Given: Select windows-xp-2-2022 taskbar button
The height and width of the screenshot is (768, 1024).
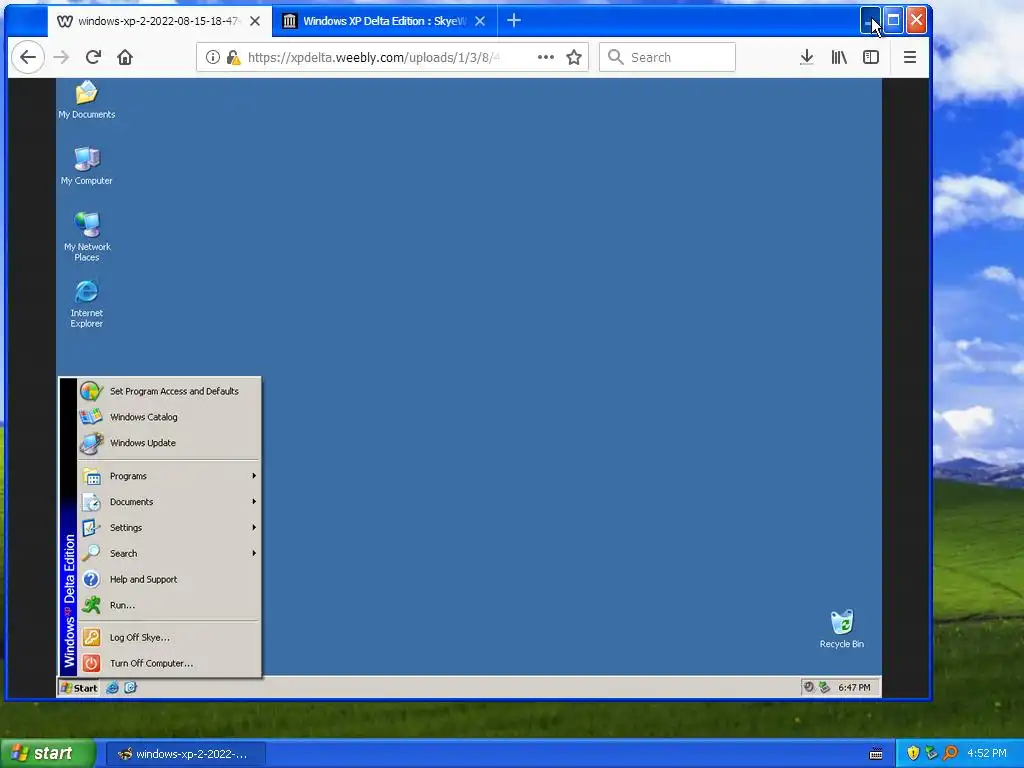Looking at the screenshot, I should pyautogui.click(x=185, y=754).
